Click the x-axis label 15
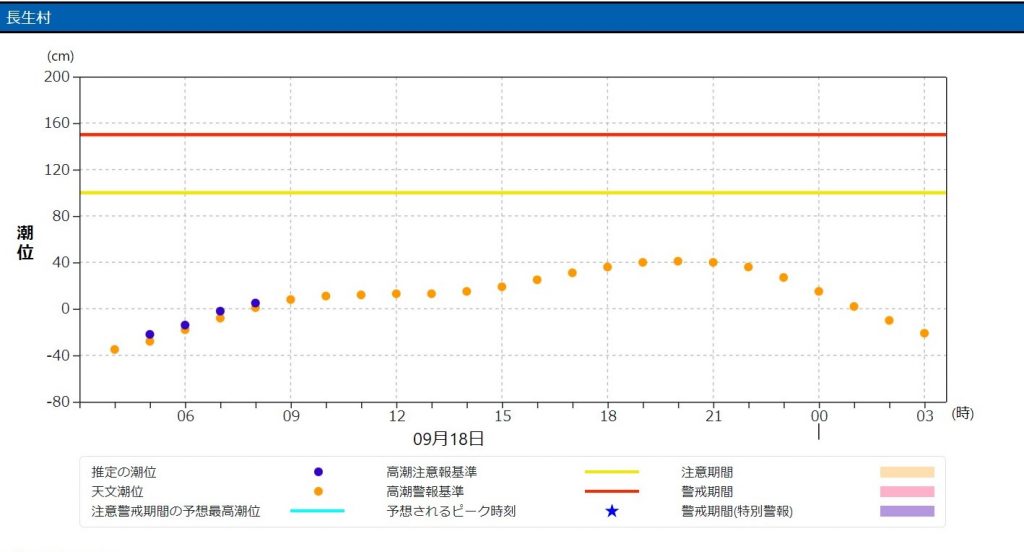Screen dimensions: 1024x552 502,416
